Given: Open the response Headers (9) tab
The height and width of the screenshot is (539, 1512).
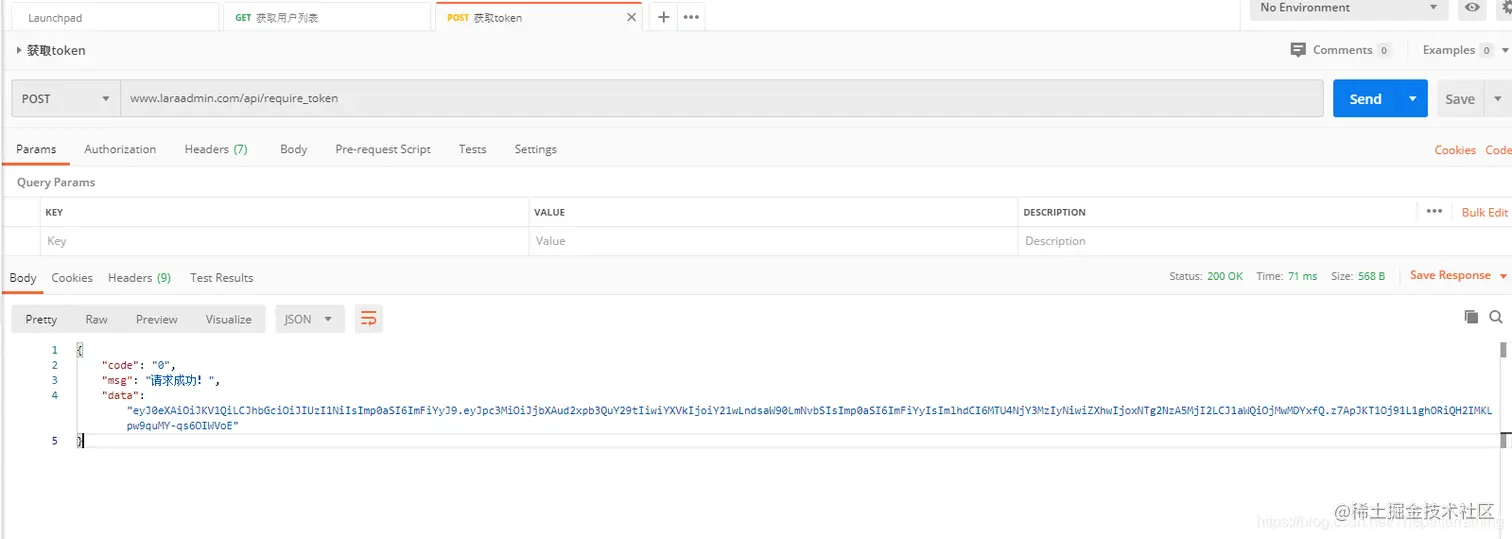Looking at the screenshot, I should pyautogui.click(x=139, y=278).
